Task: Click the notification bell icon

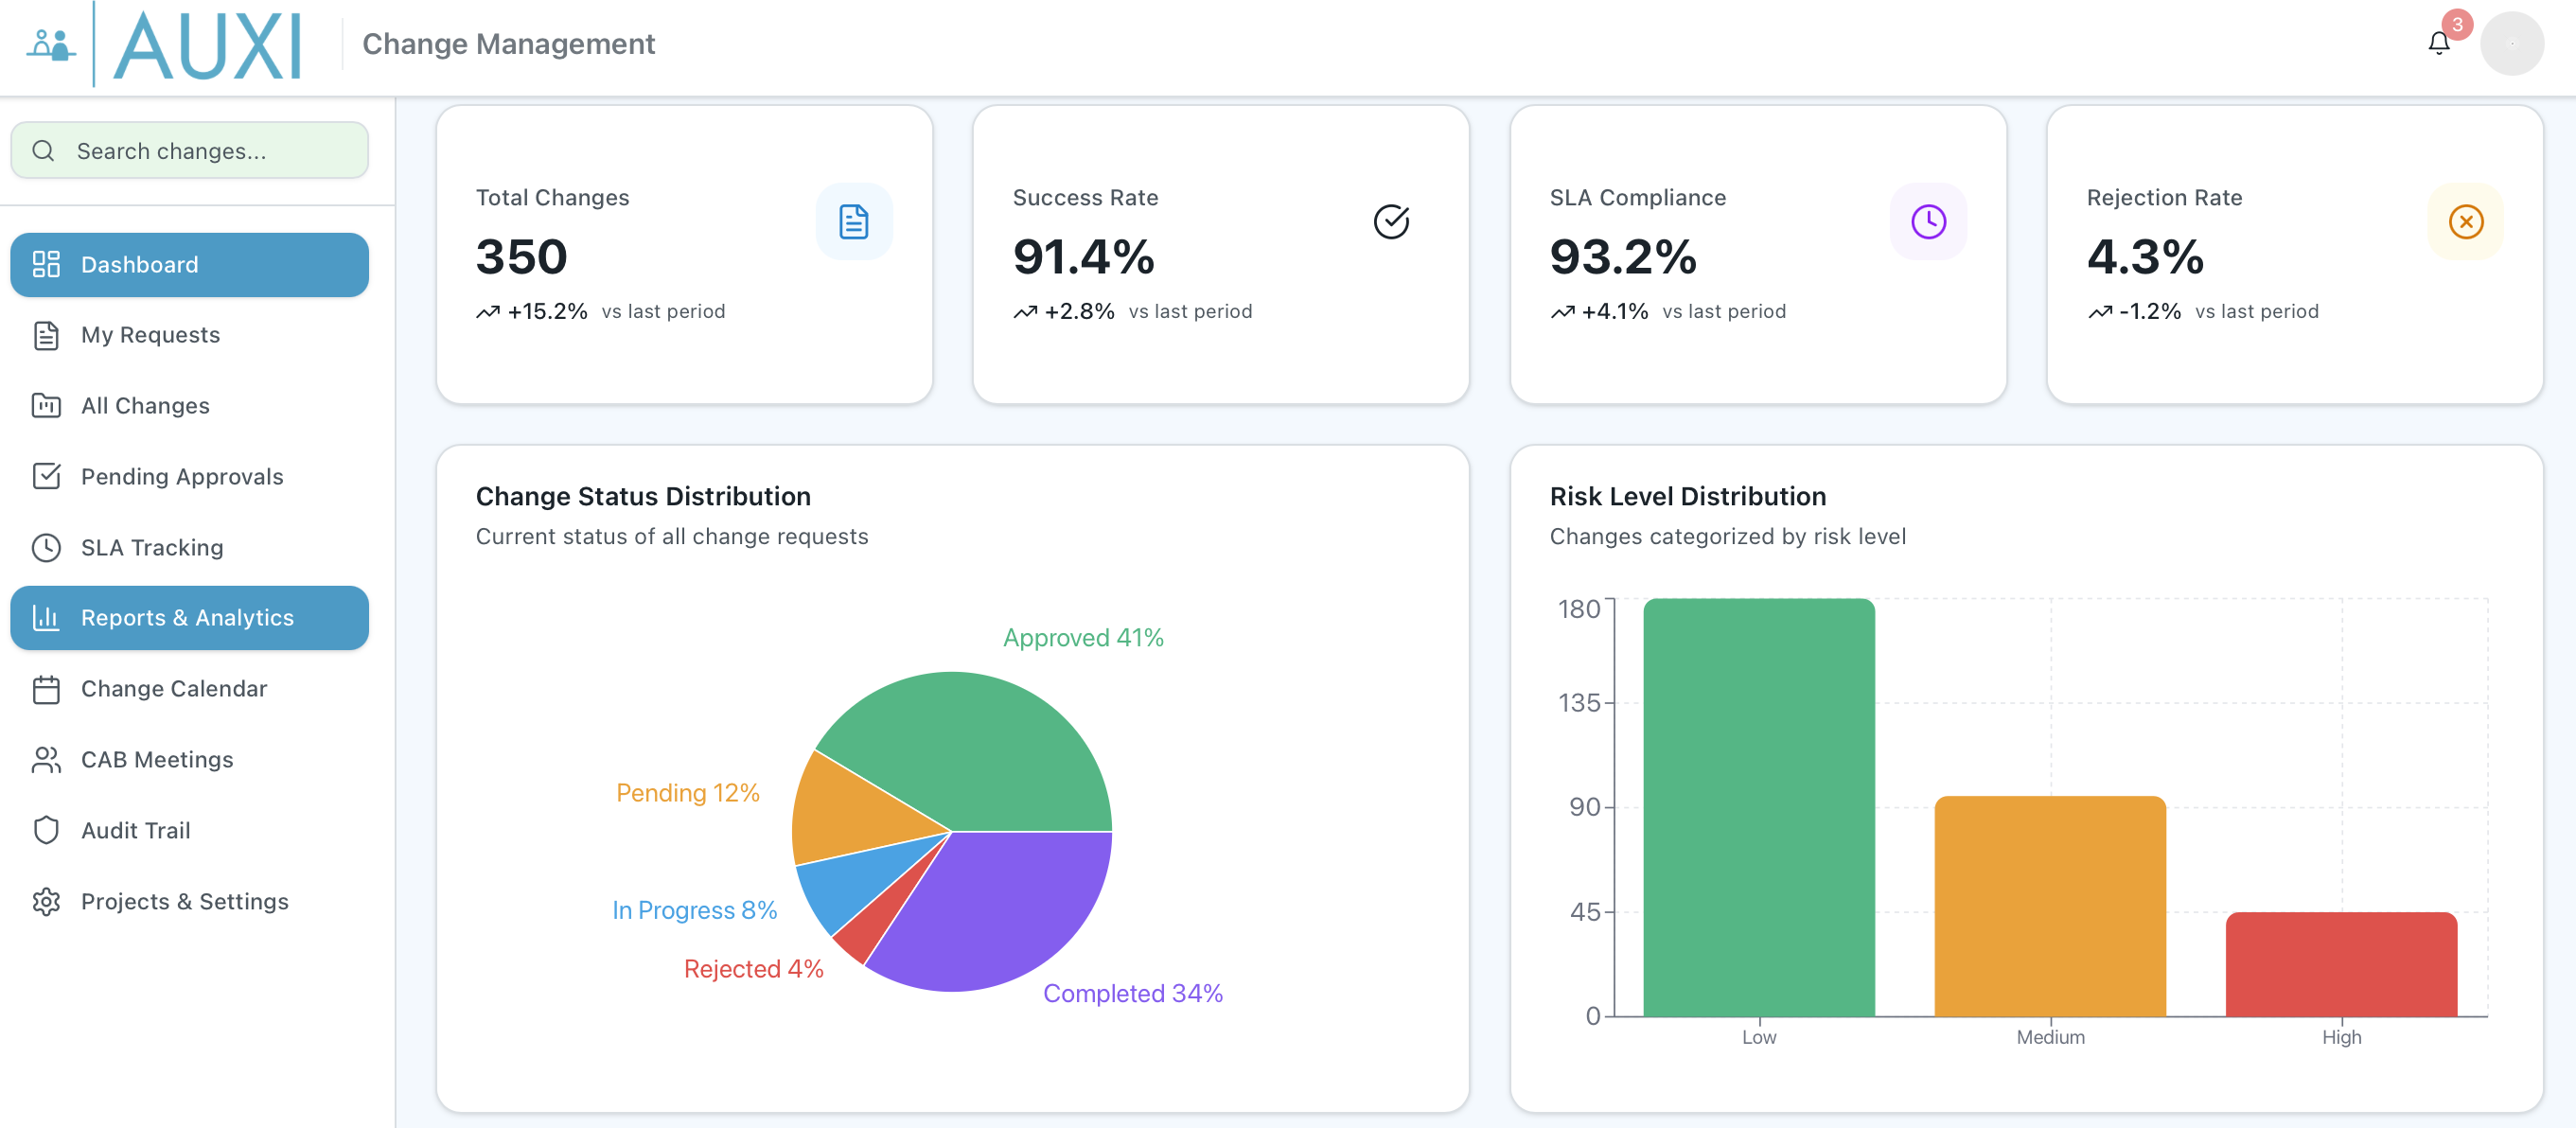Action: point(2440,42)
